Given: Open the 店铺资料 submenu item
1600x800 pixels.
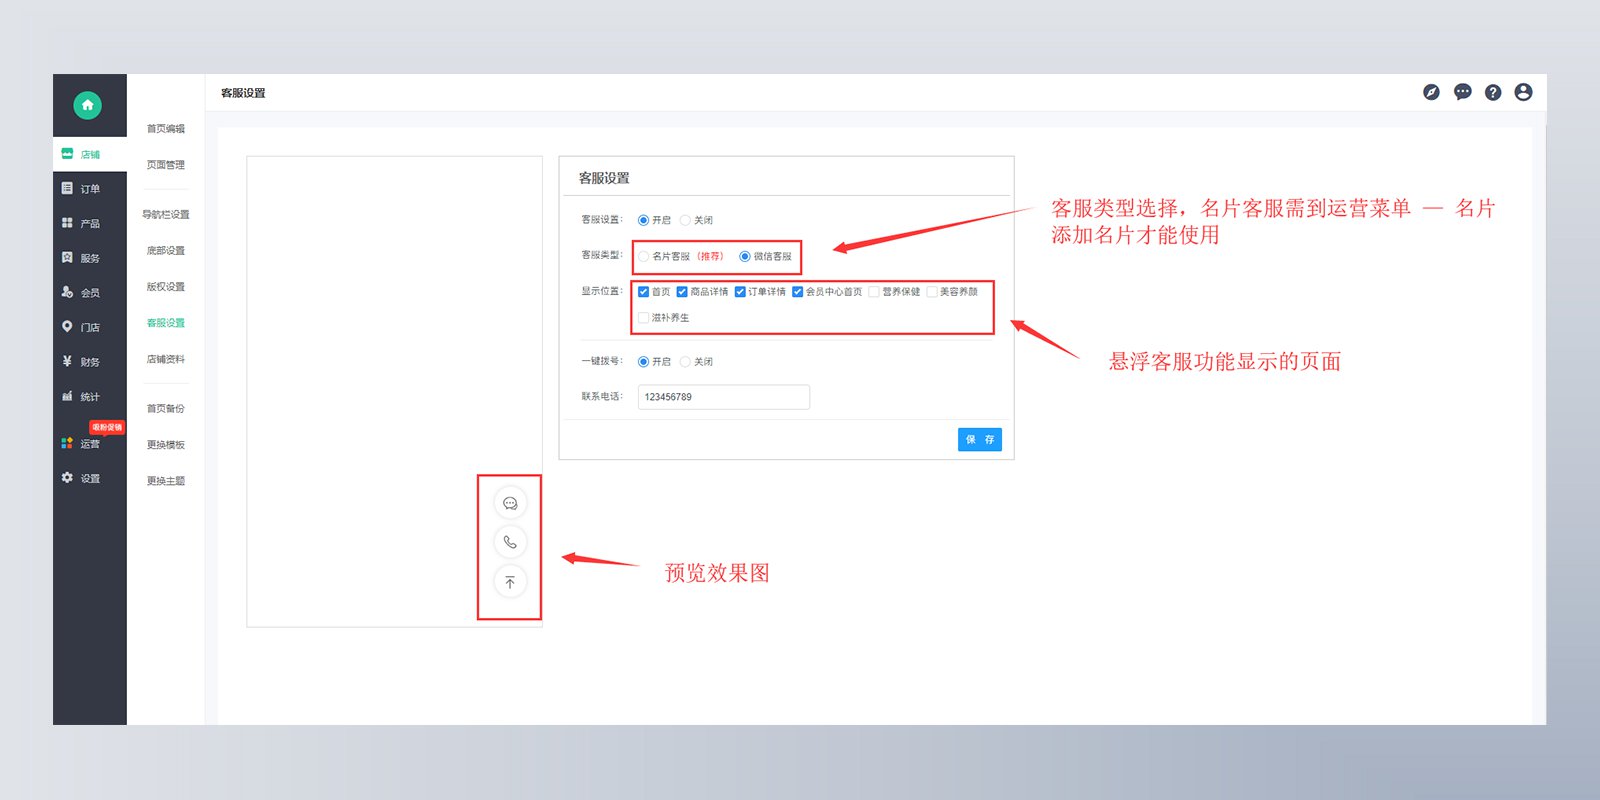Looking at the screenshot, I should (x=166, y=359).
